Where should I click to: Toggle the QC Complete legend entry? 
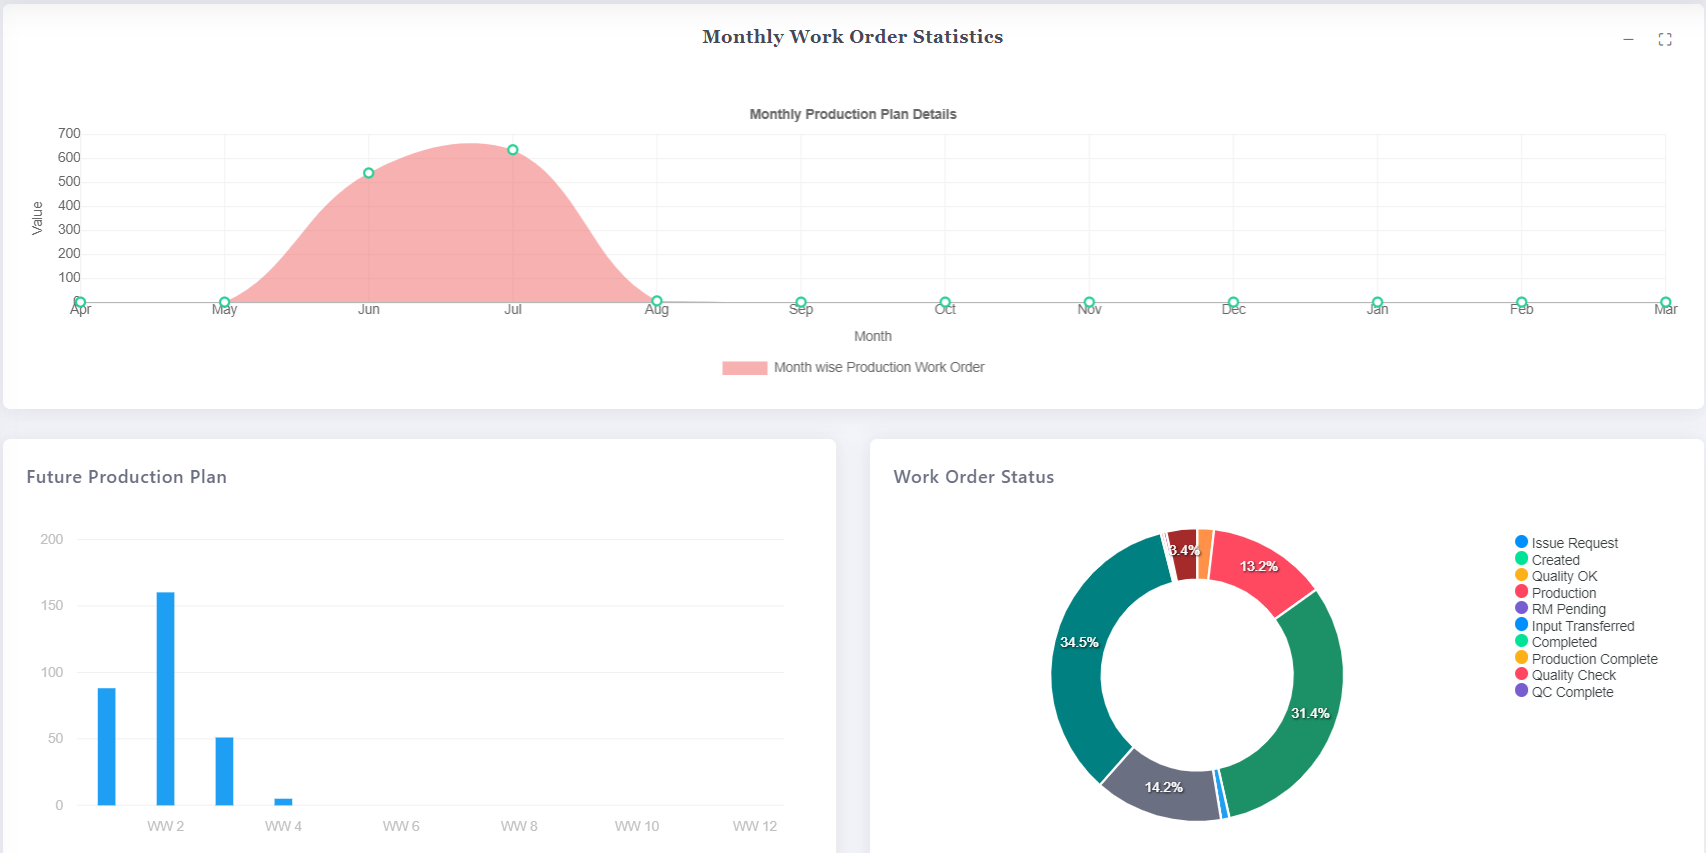pos(1564,692)
